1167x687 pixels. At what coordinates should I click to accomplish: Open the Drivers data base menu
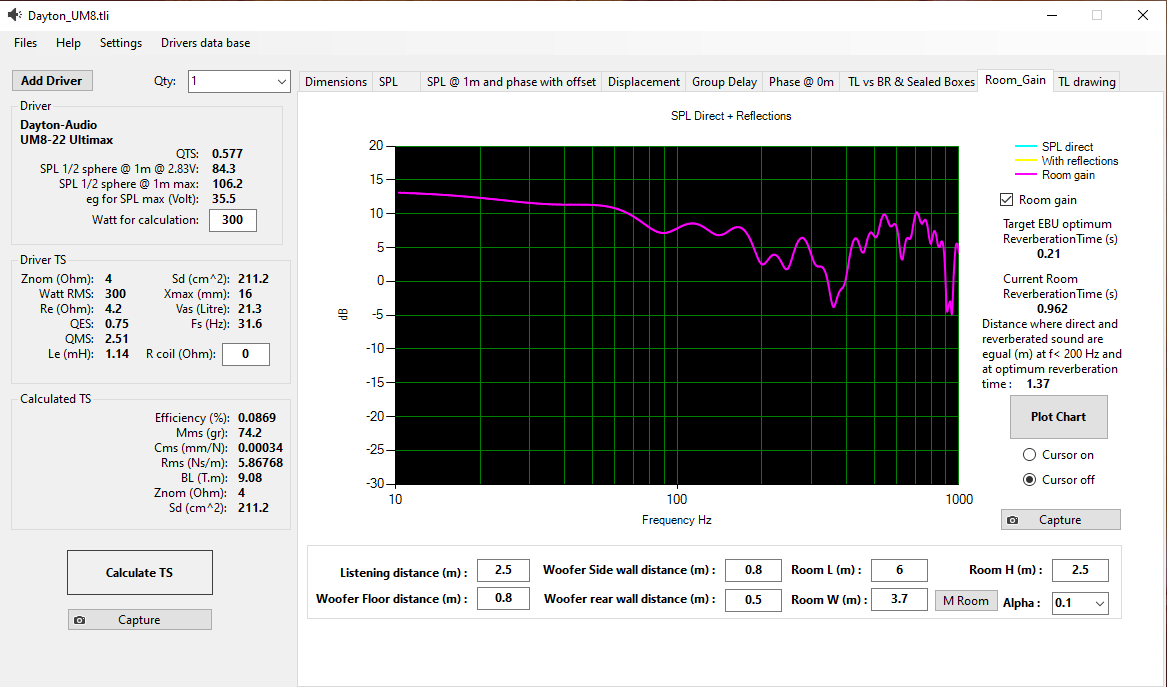tap(205, 43)
